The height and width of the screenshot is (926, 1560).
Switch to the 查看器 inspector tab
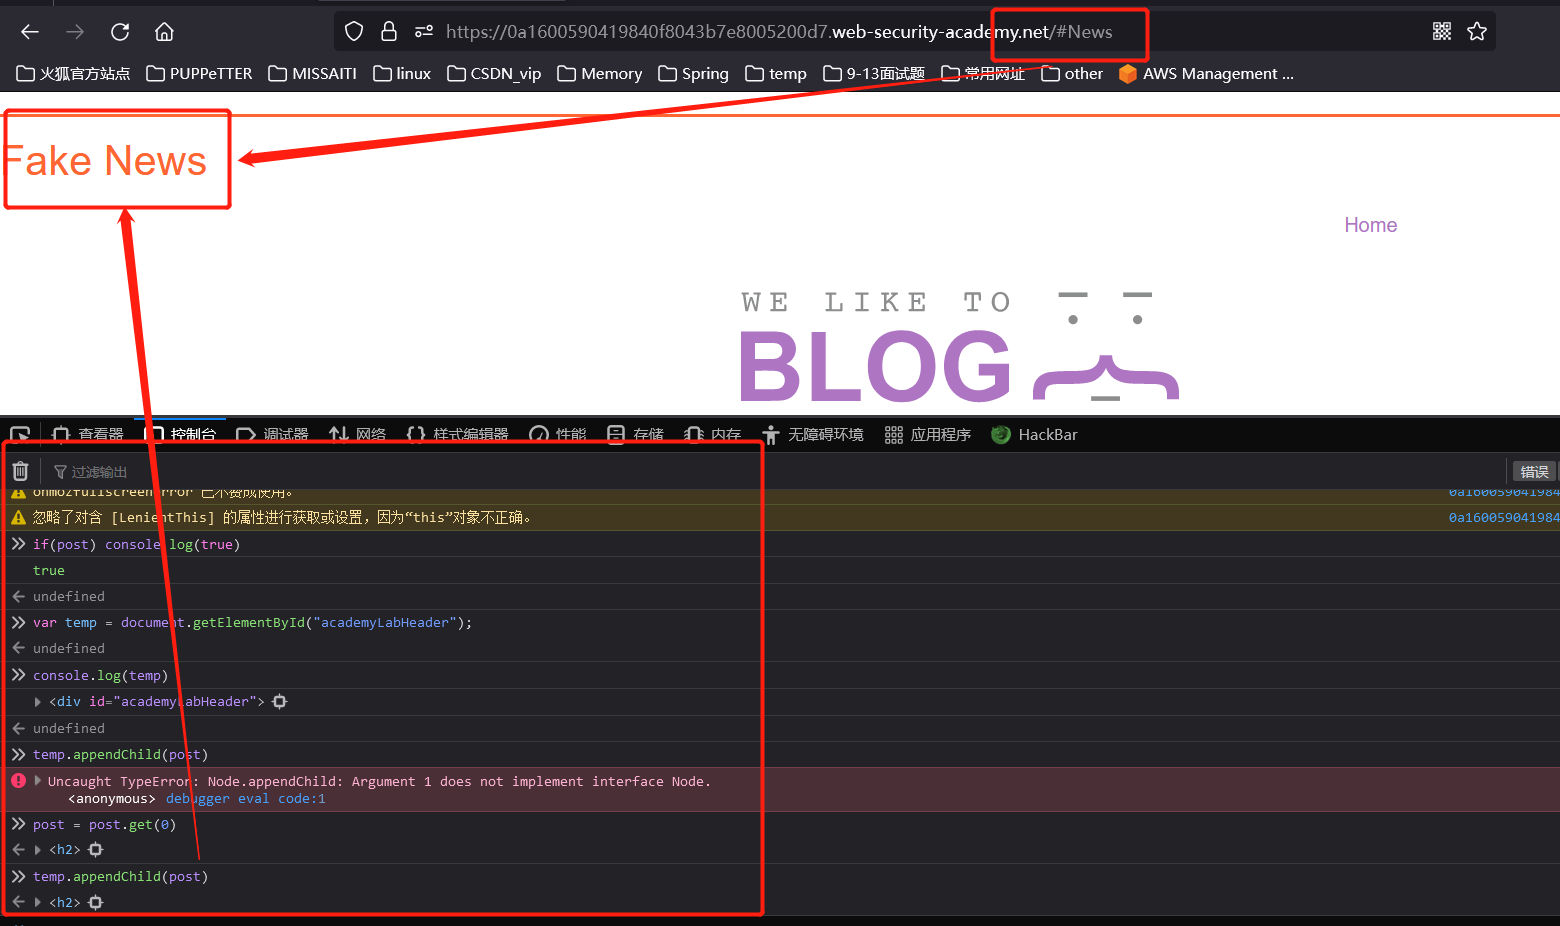[x=88, y=435]
